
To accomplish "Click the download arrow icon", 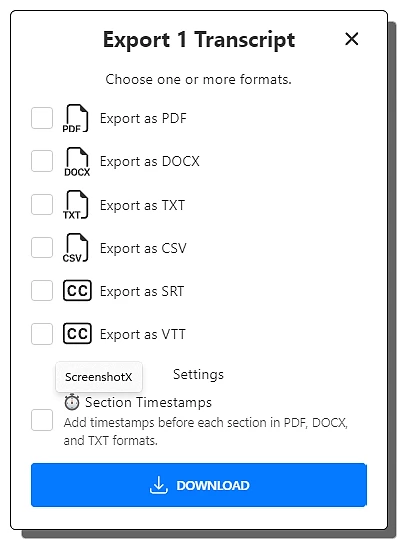I will point(158,485).
